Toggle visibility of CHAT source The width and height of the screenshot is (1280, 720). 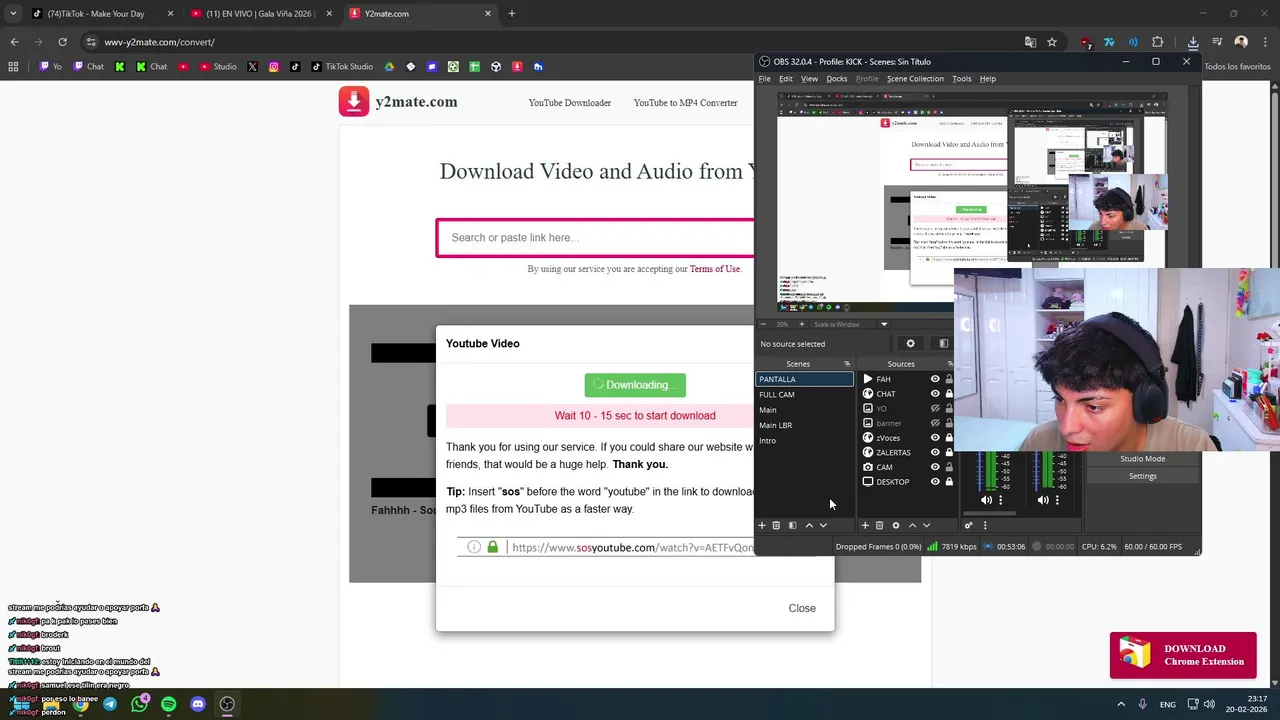[935, 394]
